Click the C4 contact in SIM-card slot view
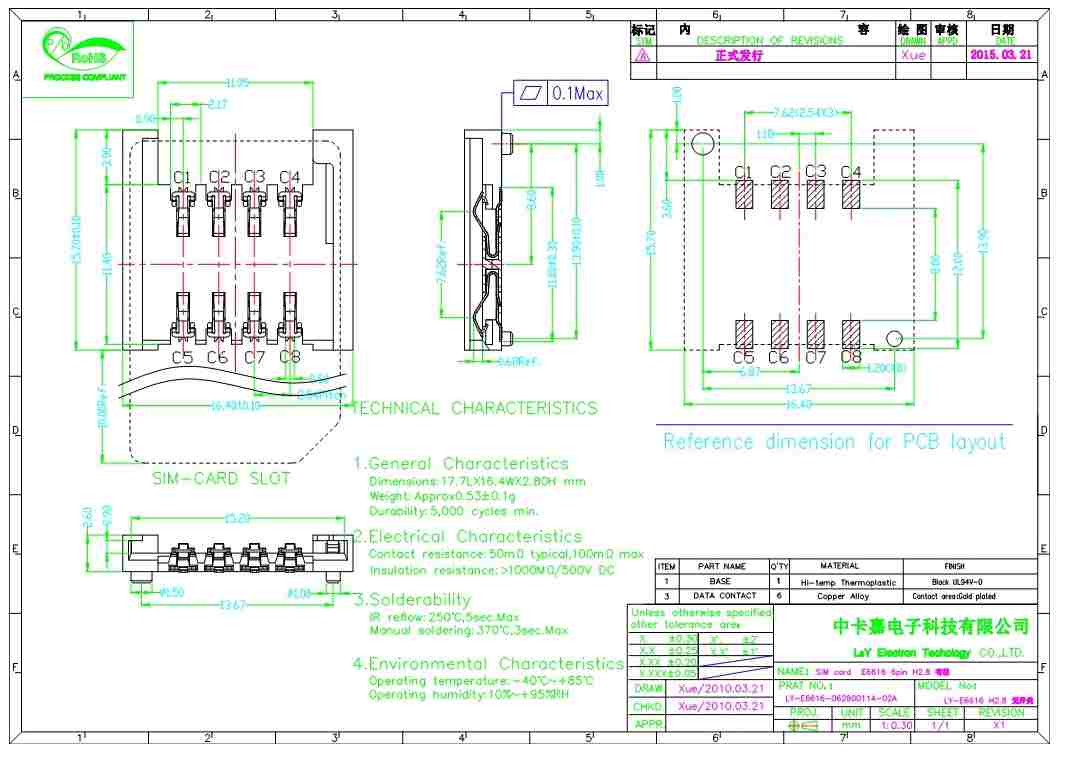The image size is (1066, 757). 289,208
